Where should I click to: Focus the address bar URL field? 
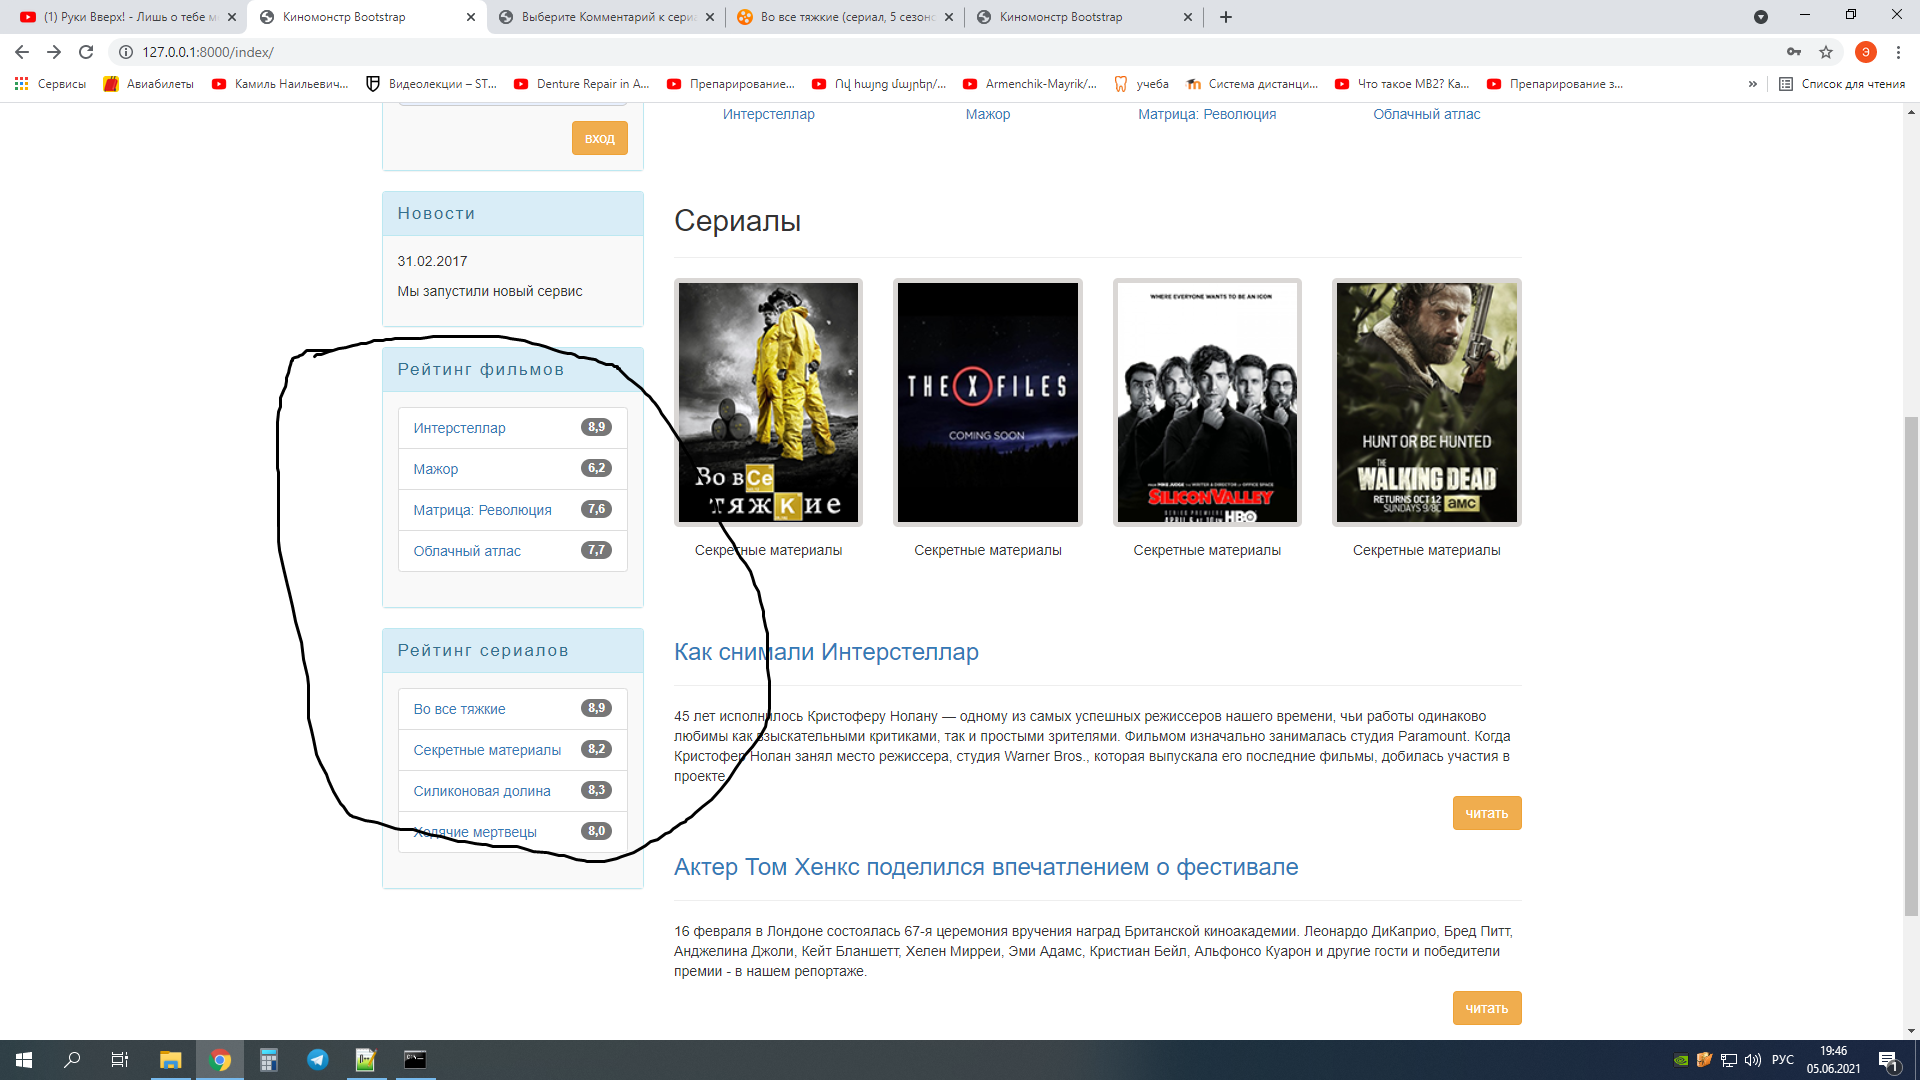pos(950,52)
